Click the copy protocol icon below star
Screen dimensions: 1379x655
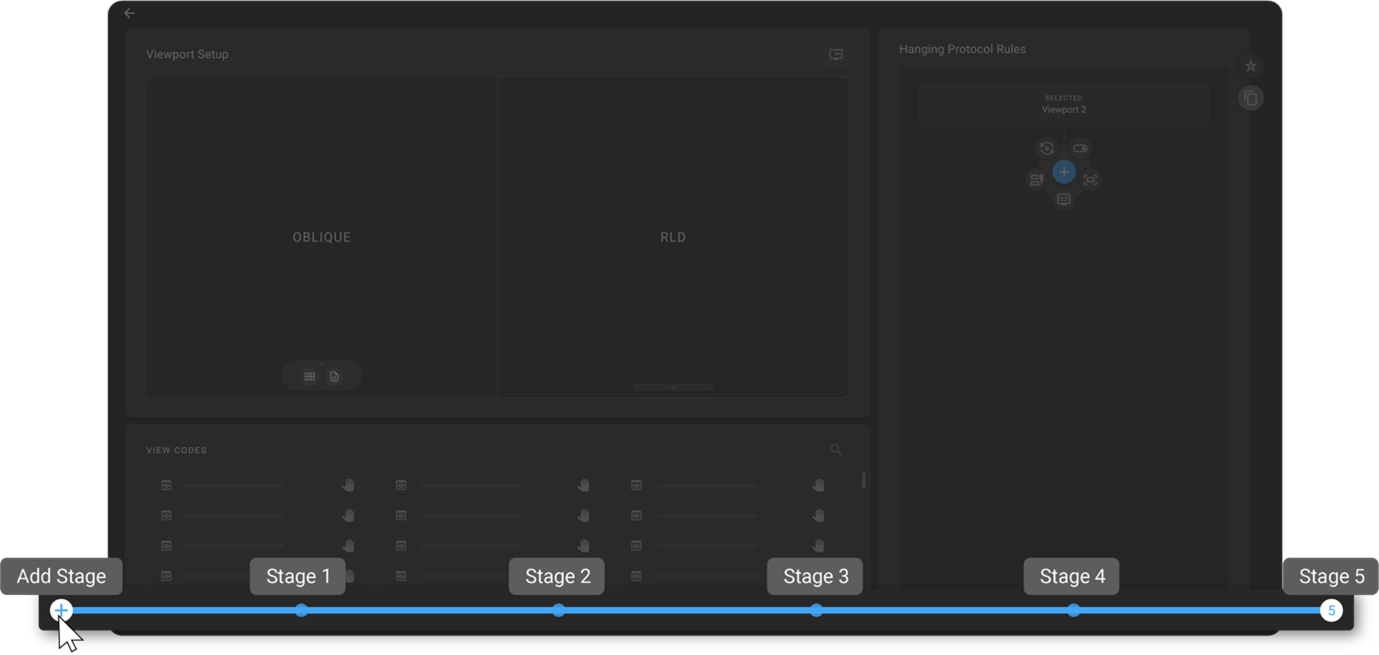point(1250,98)
